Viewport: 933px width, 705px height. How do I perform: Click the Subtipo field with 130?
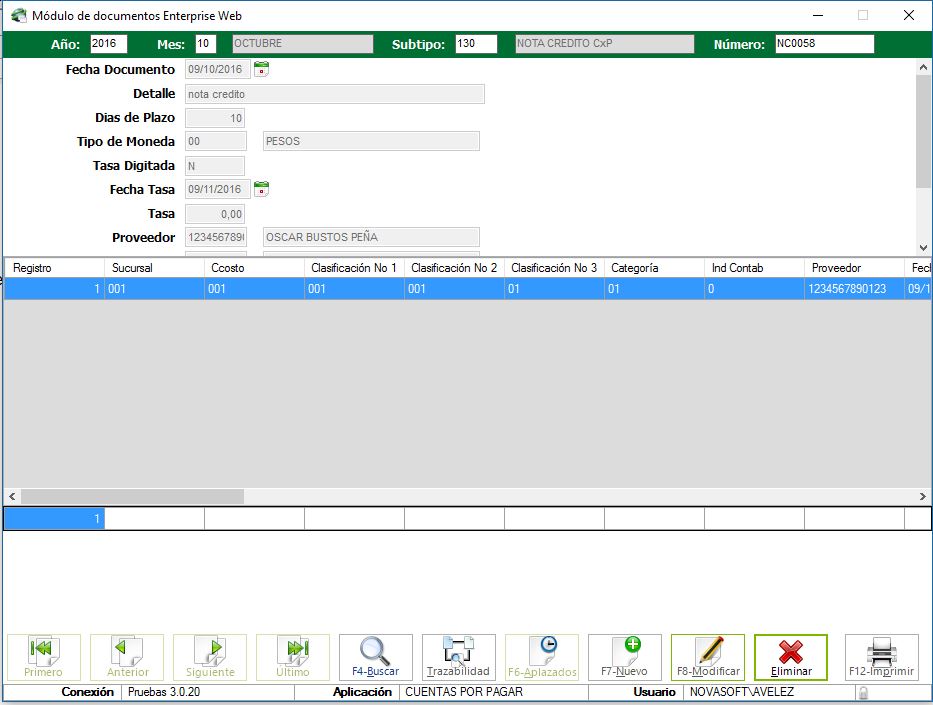(x=476, y=43)
